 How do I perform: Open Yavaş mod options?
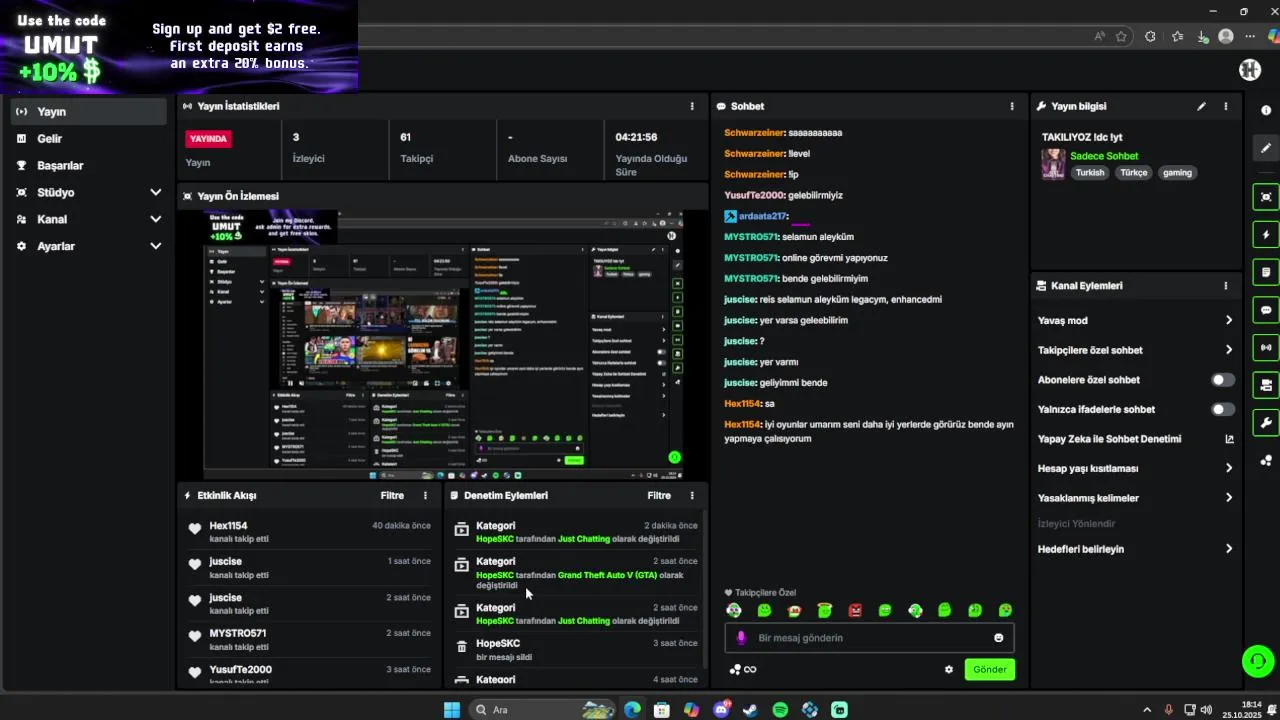(x=1136, y=321)
